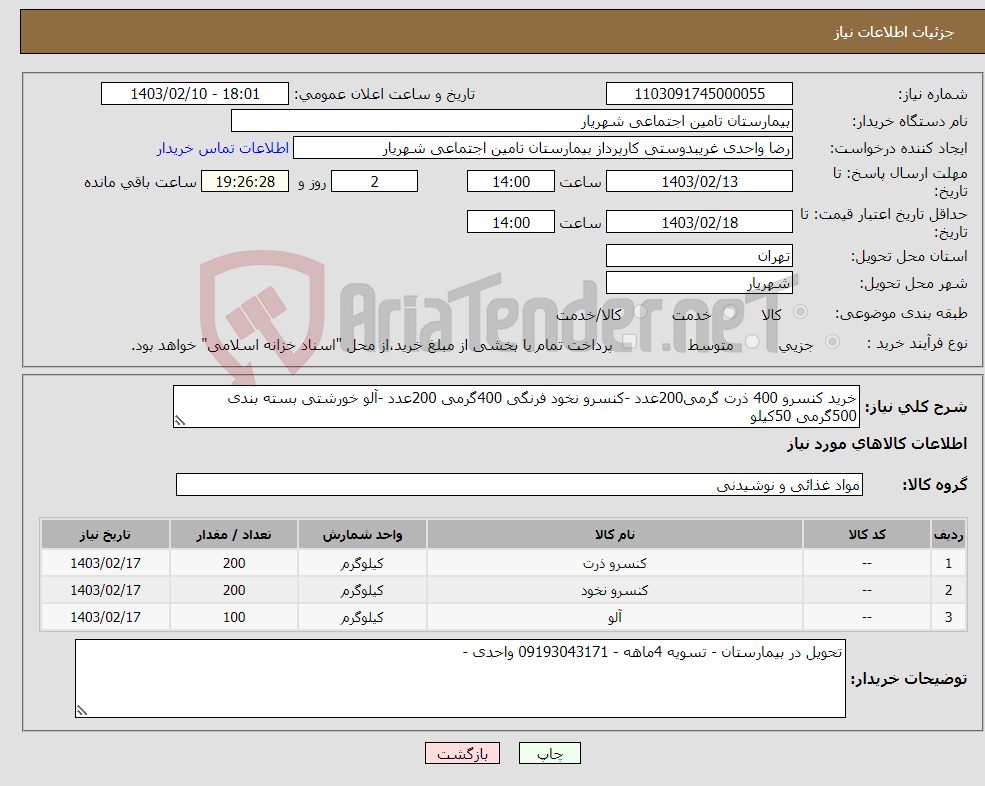Click the delivery province field تهران
This screenshot has height=786, width=985.
coord(699,256)
